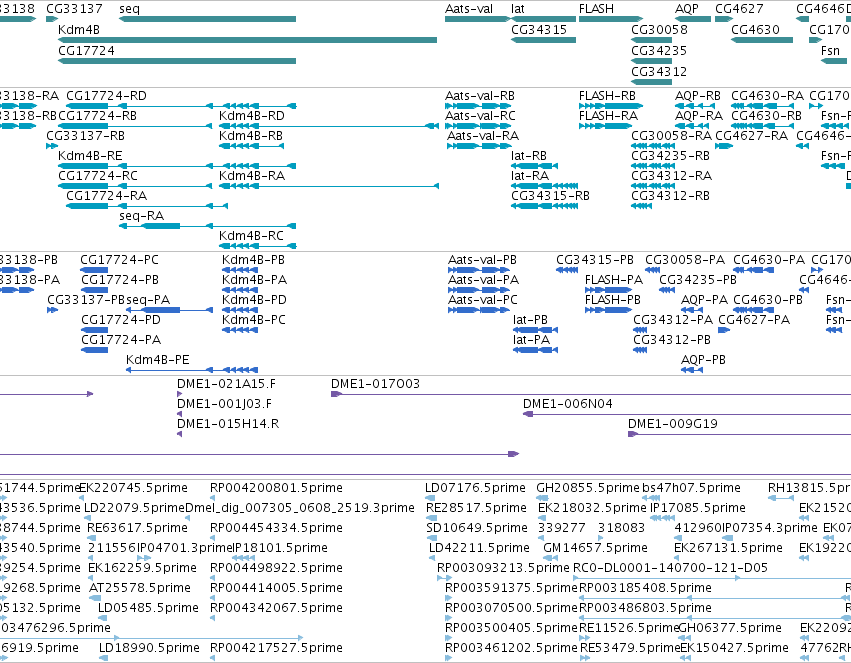Screen dimensions: 851x663
Task: Click protein Kdm4B-PE
Action: [x=192, y=369]
